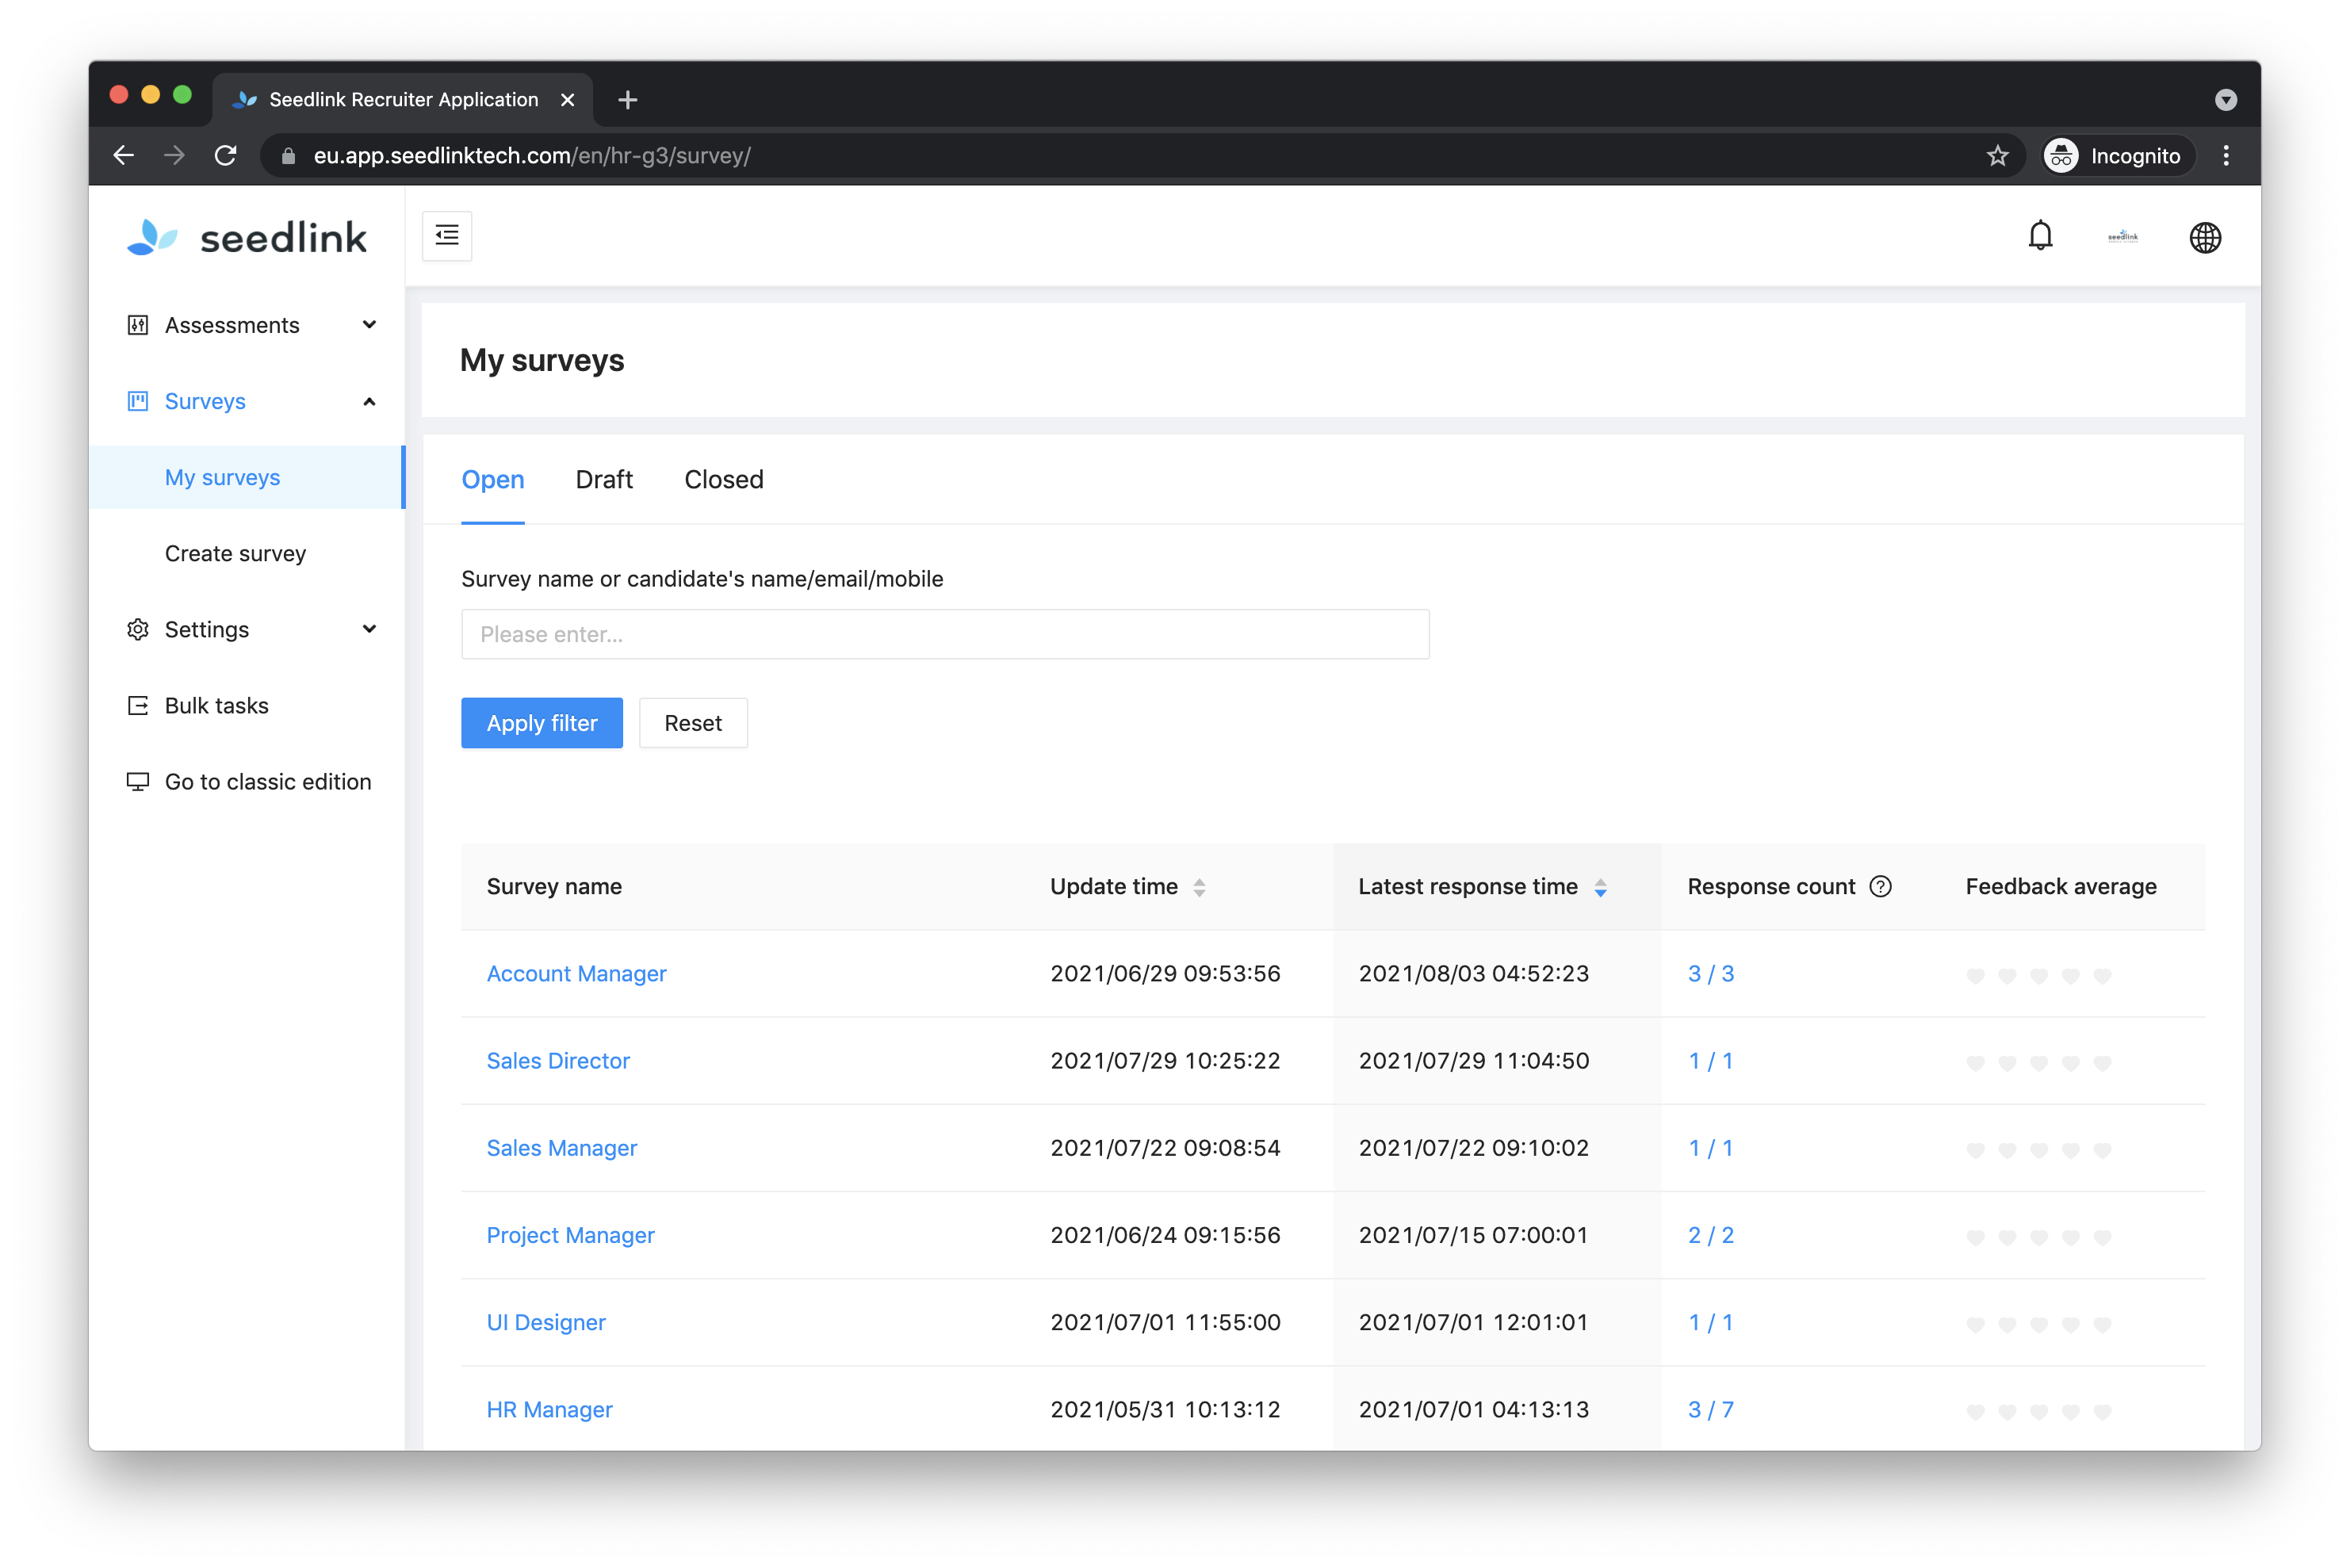Click the Apply filter button
The width and height of the screenshot is (2350, 1568).
(542, 723)
